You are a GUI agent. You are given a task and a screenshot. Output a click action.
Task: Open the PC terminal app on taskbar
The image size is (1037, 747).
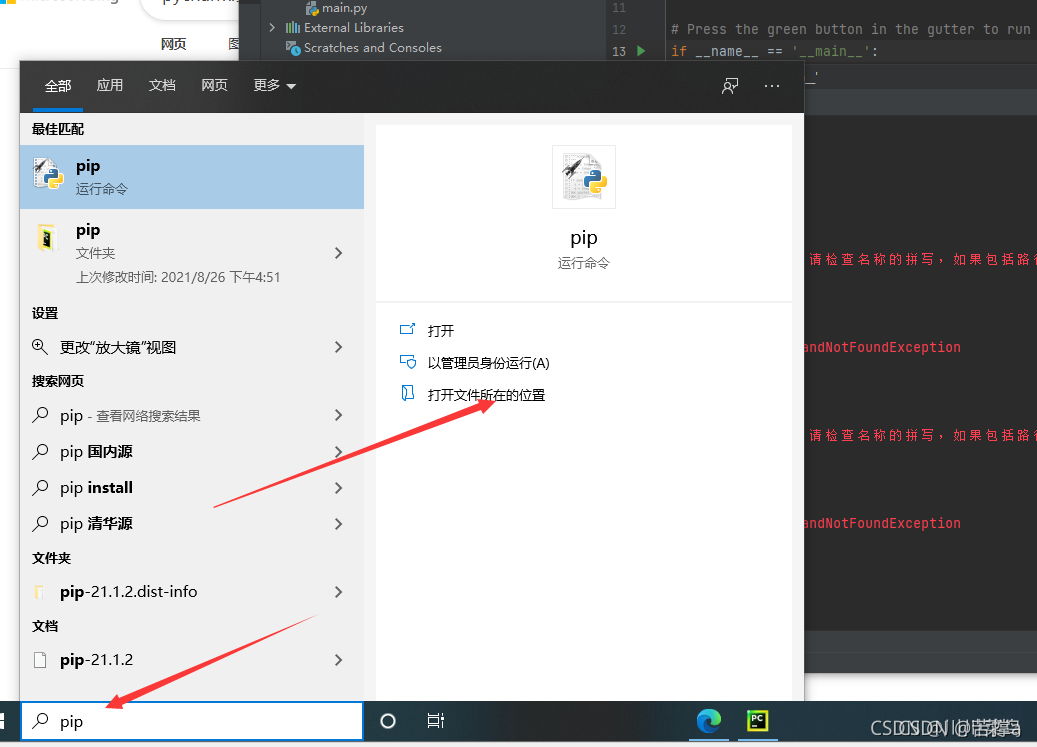tap(757, 720)
